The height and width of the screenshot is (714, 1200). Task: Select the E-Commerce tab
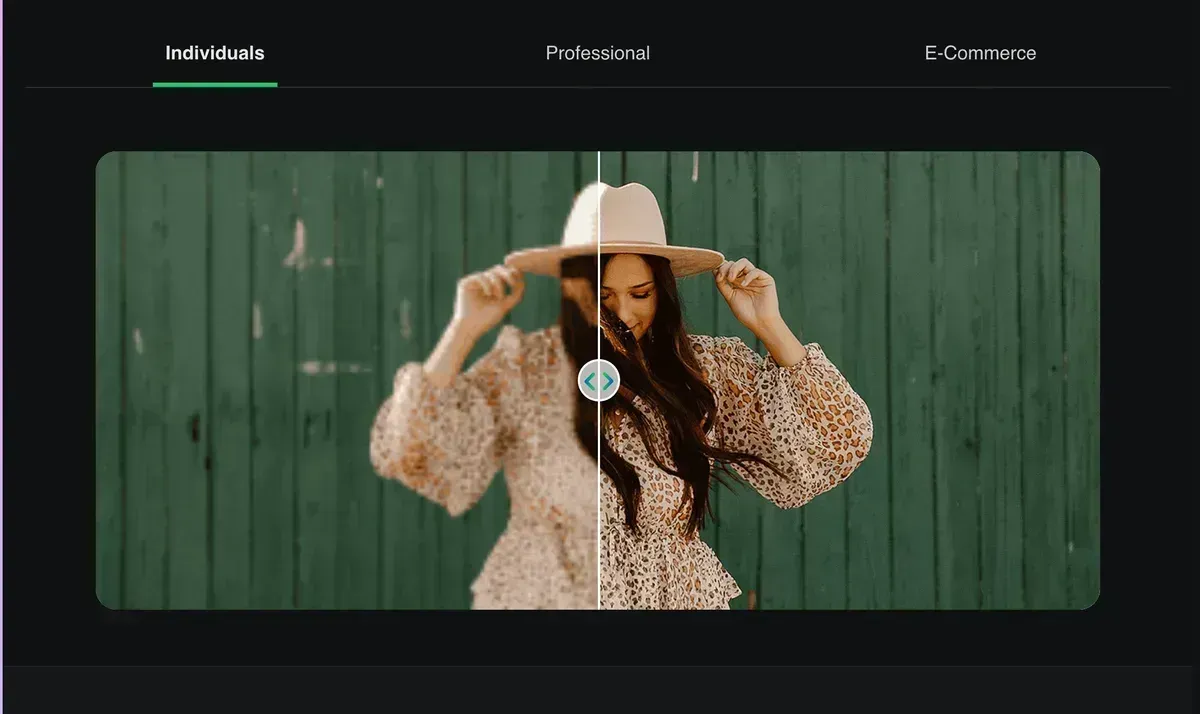click(x=980, y=53)
